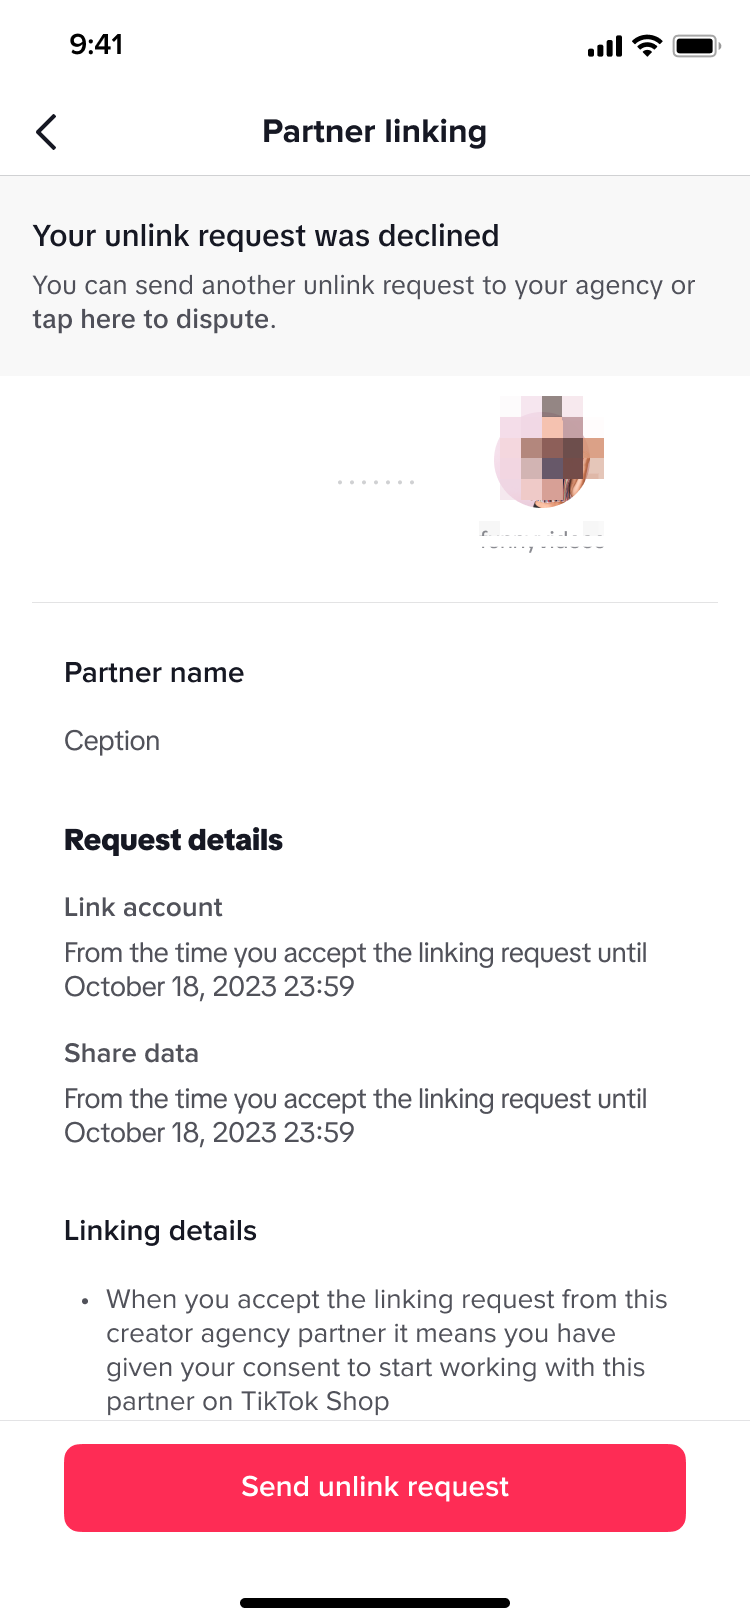This screenshot has width=750, height=1624.
Task: Tap the Wi-Fi status icon
Action: [648, 46]
